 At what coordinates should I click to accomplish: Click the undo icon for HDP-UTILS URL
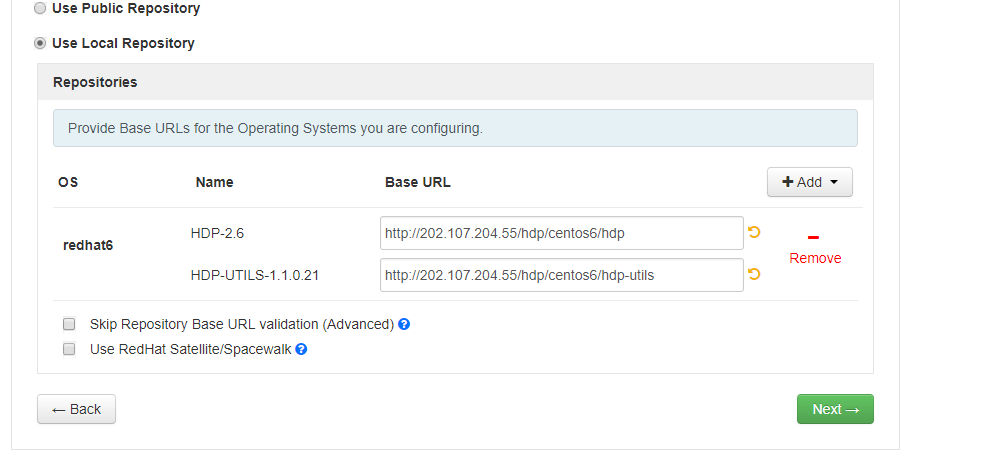(x=754, y=274)
